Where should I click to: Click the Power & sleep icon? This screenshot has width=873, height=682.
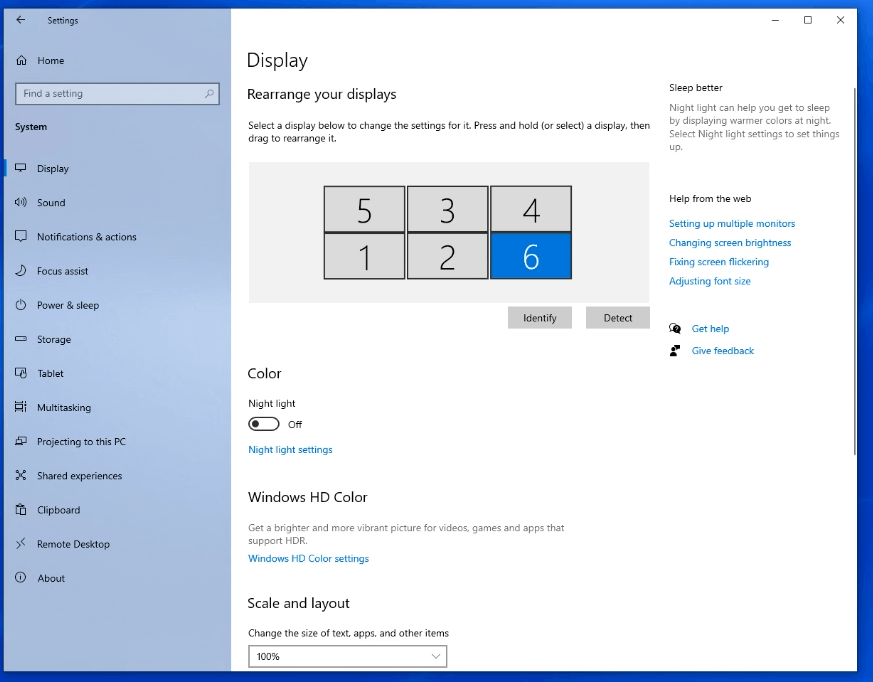tap(21, 305)
